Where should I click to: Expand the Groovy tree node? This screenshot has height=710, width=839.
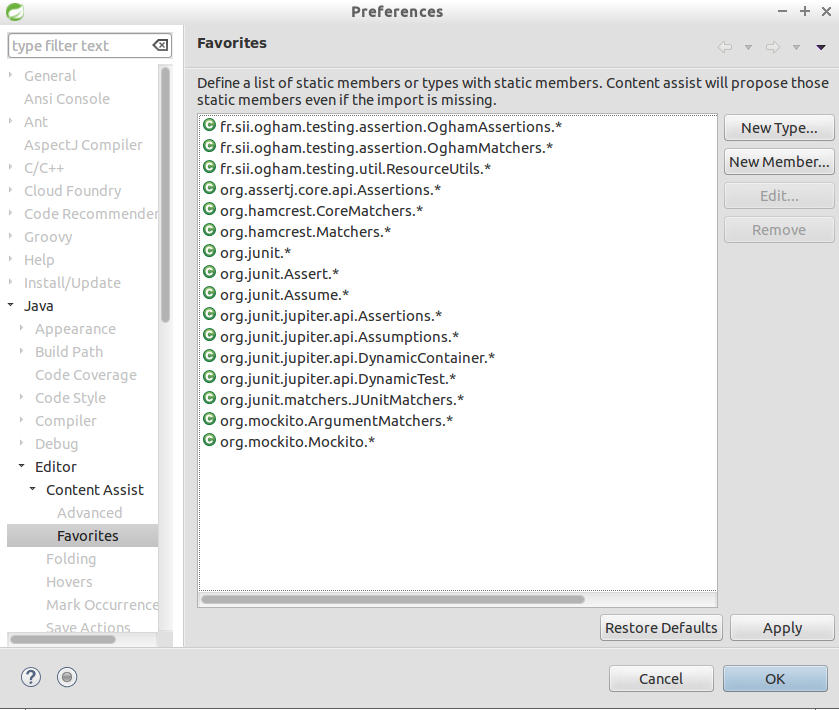10,236
